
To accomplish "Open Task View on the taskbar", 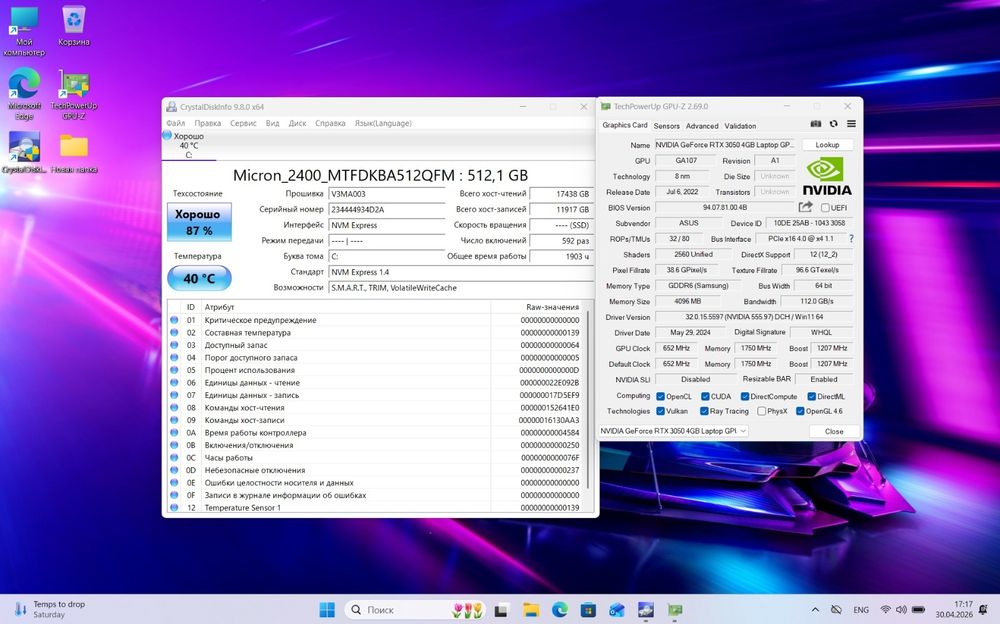I will (x=501, y=610).
